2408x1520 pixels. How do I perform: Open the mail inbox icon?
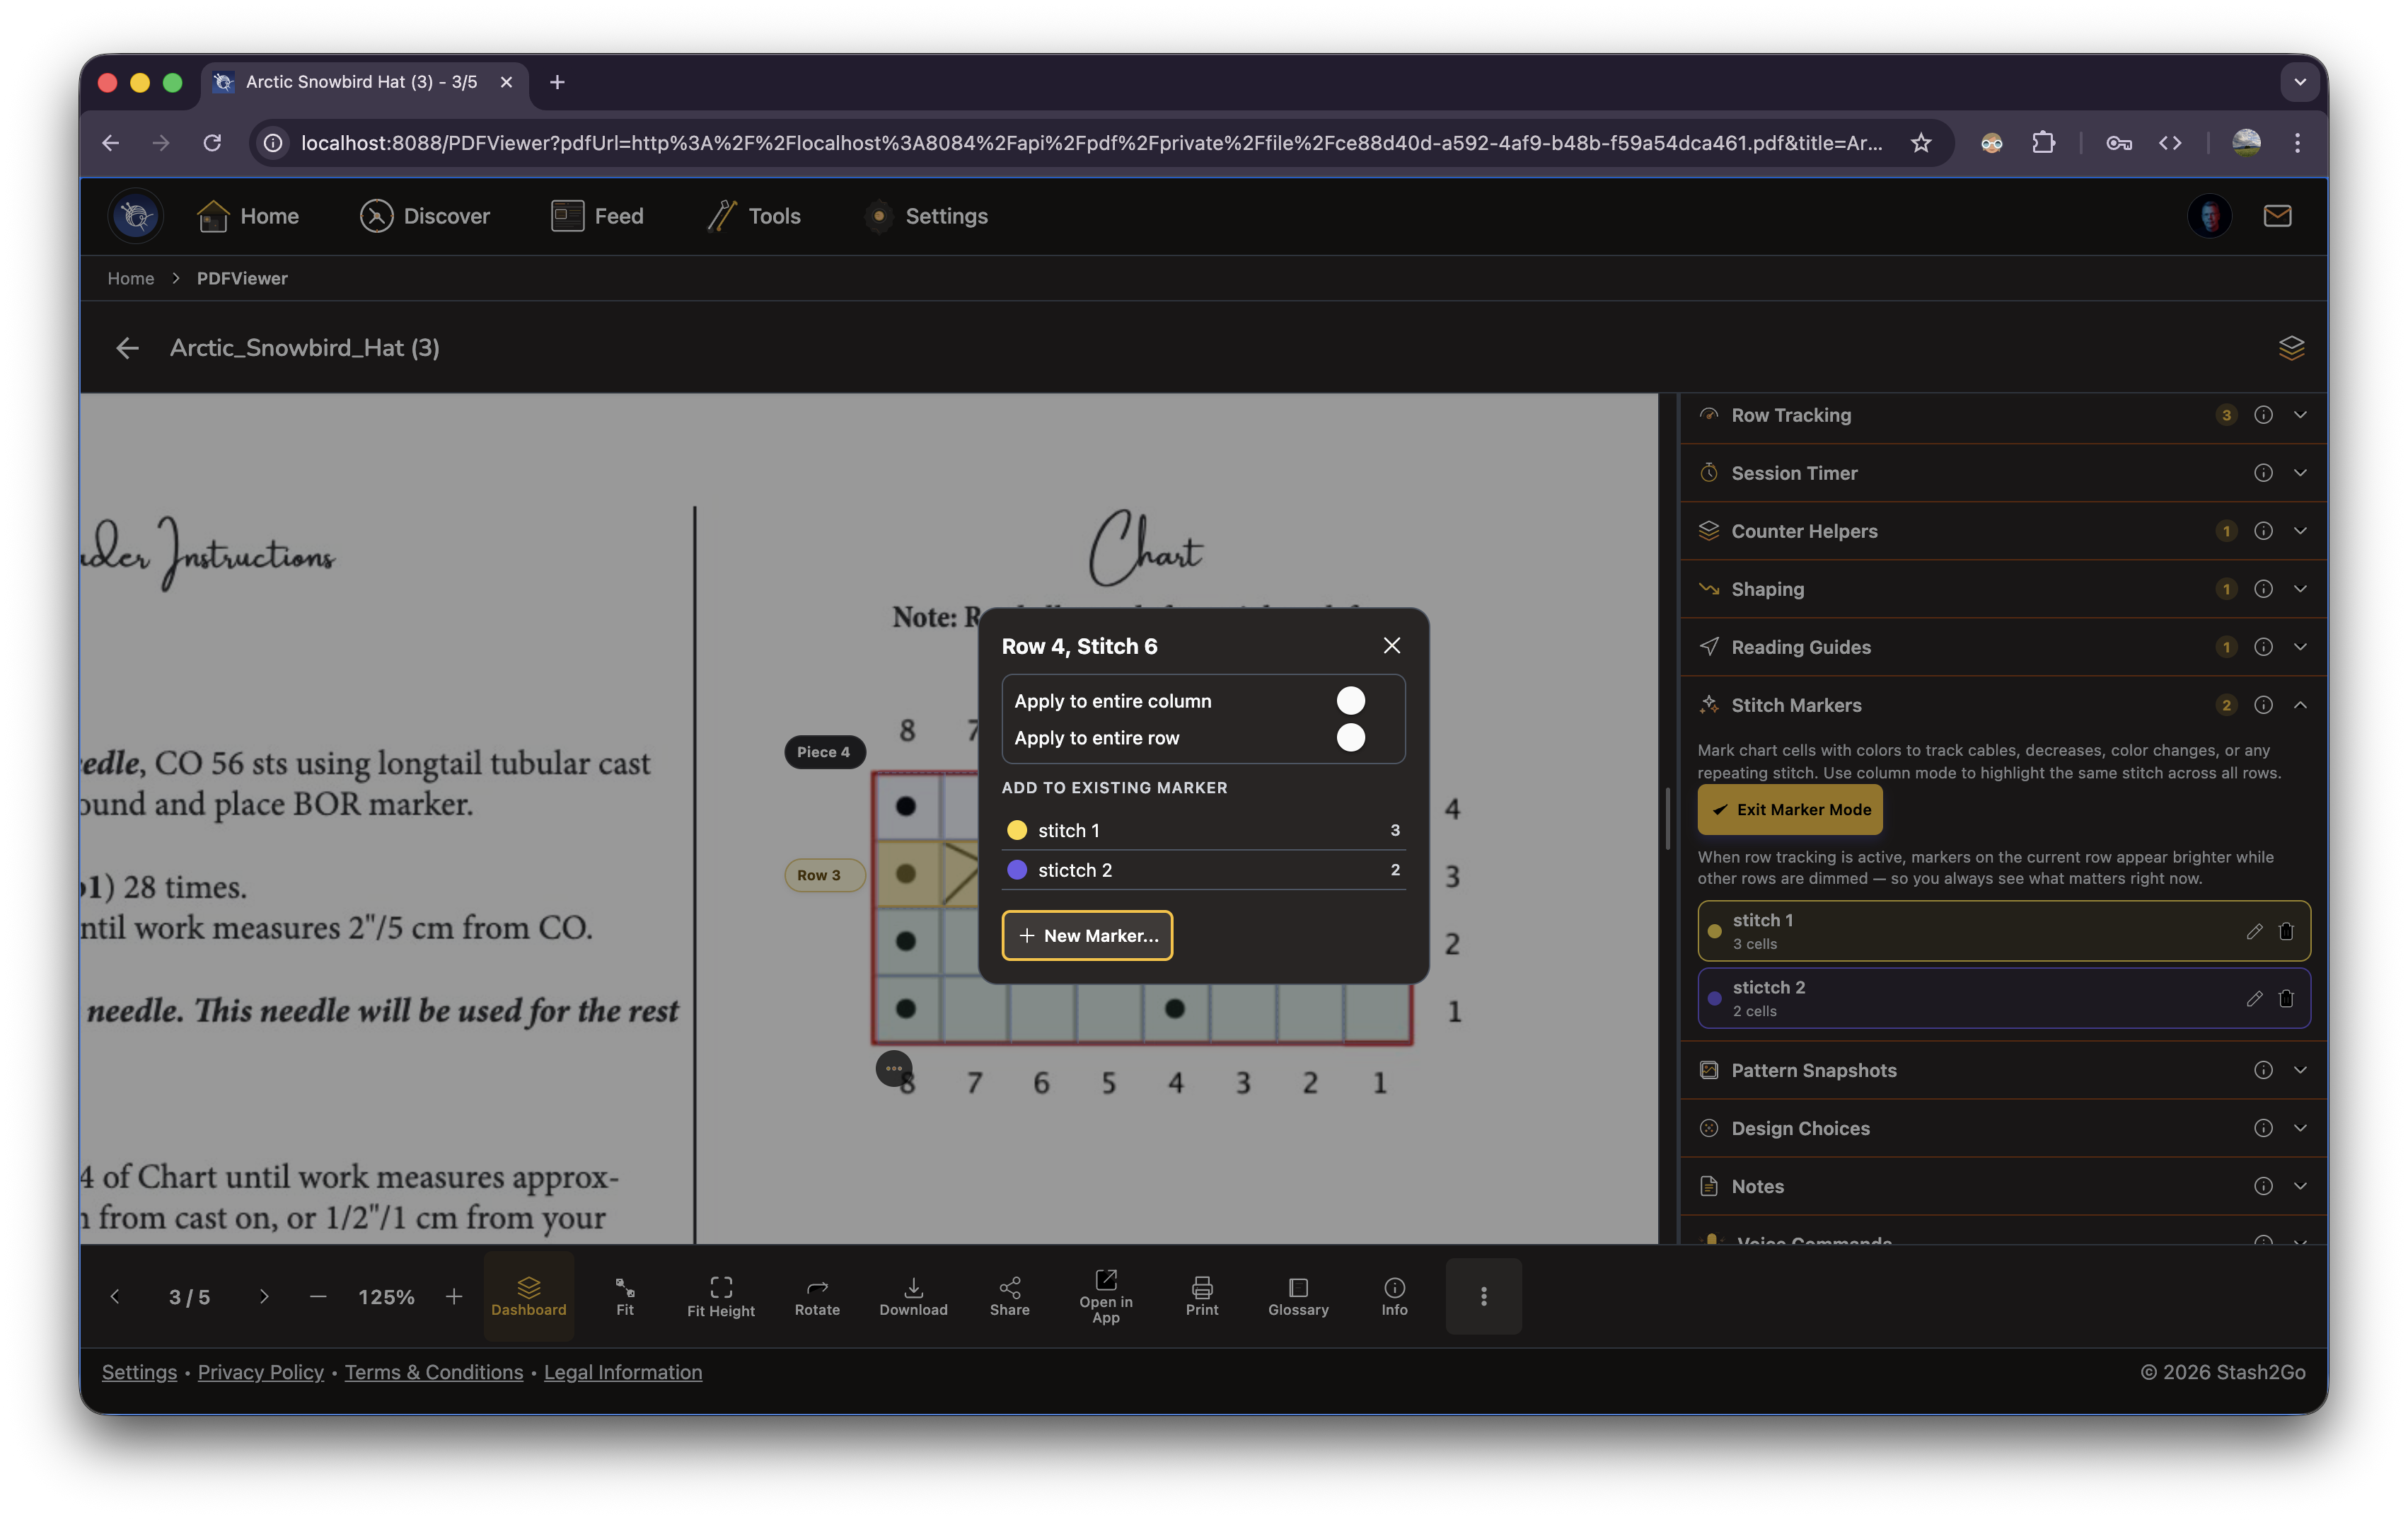pyautogui.click(x=2277, y=216)
